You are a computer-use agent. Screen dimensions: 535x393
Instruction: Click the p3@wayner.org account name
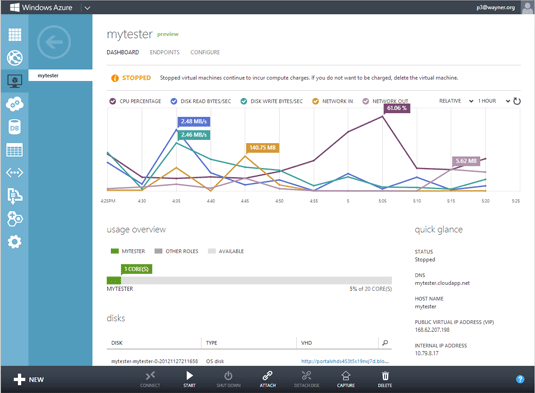(495, 8)
